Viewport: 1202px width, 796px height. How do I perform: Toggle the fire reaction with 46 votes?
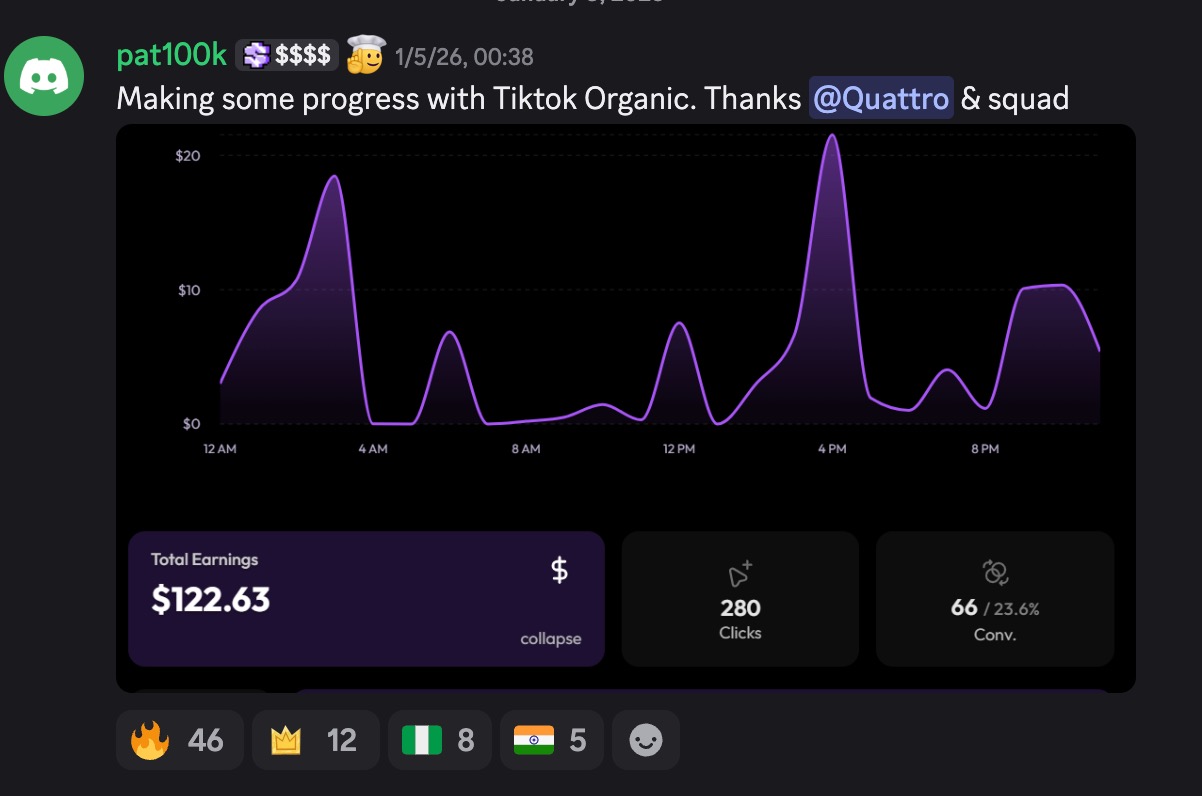[x=179, y=740]
